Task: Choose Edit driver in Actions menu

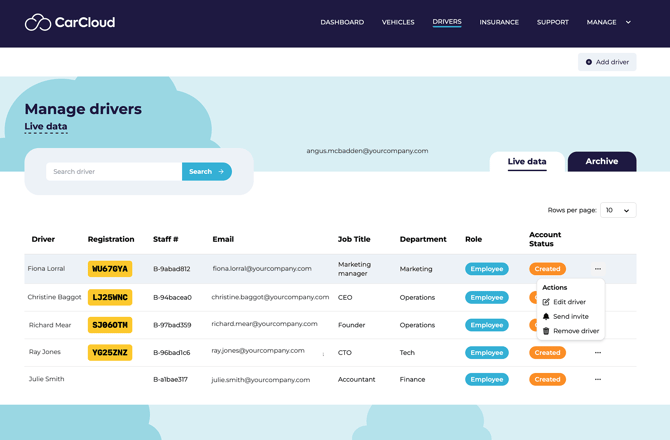Action: click(569, 302)
